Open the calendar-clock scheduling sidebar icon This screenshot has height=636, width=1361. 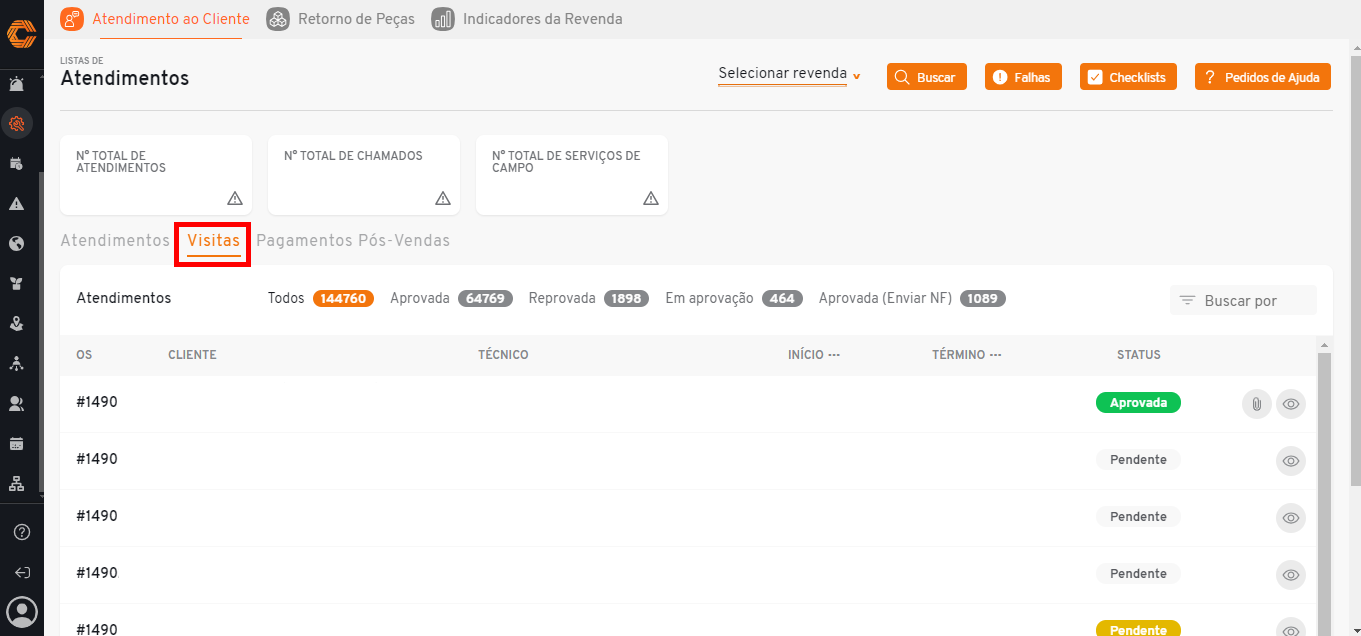[17, 163]
